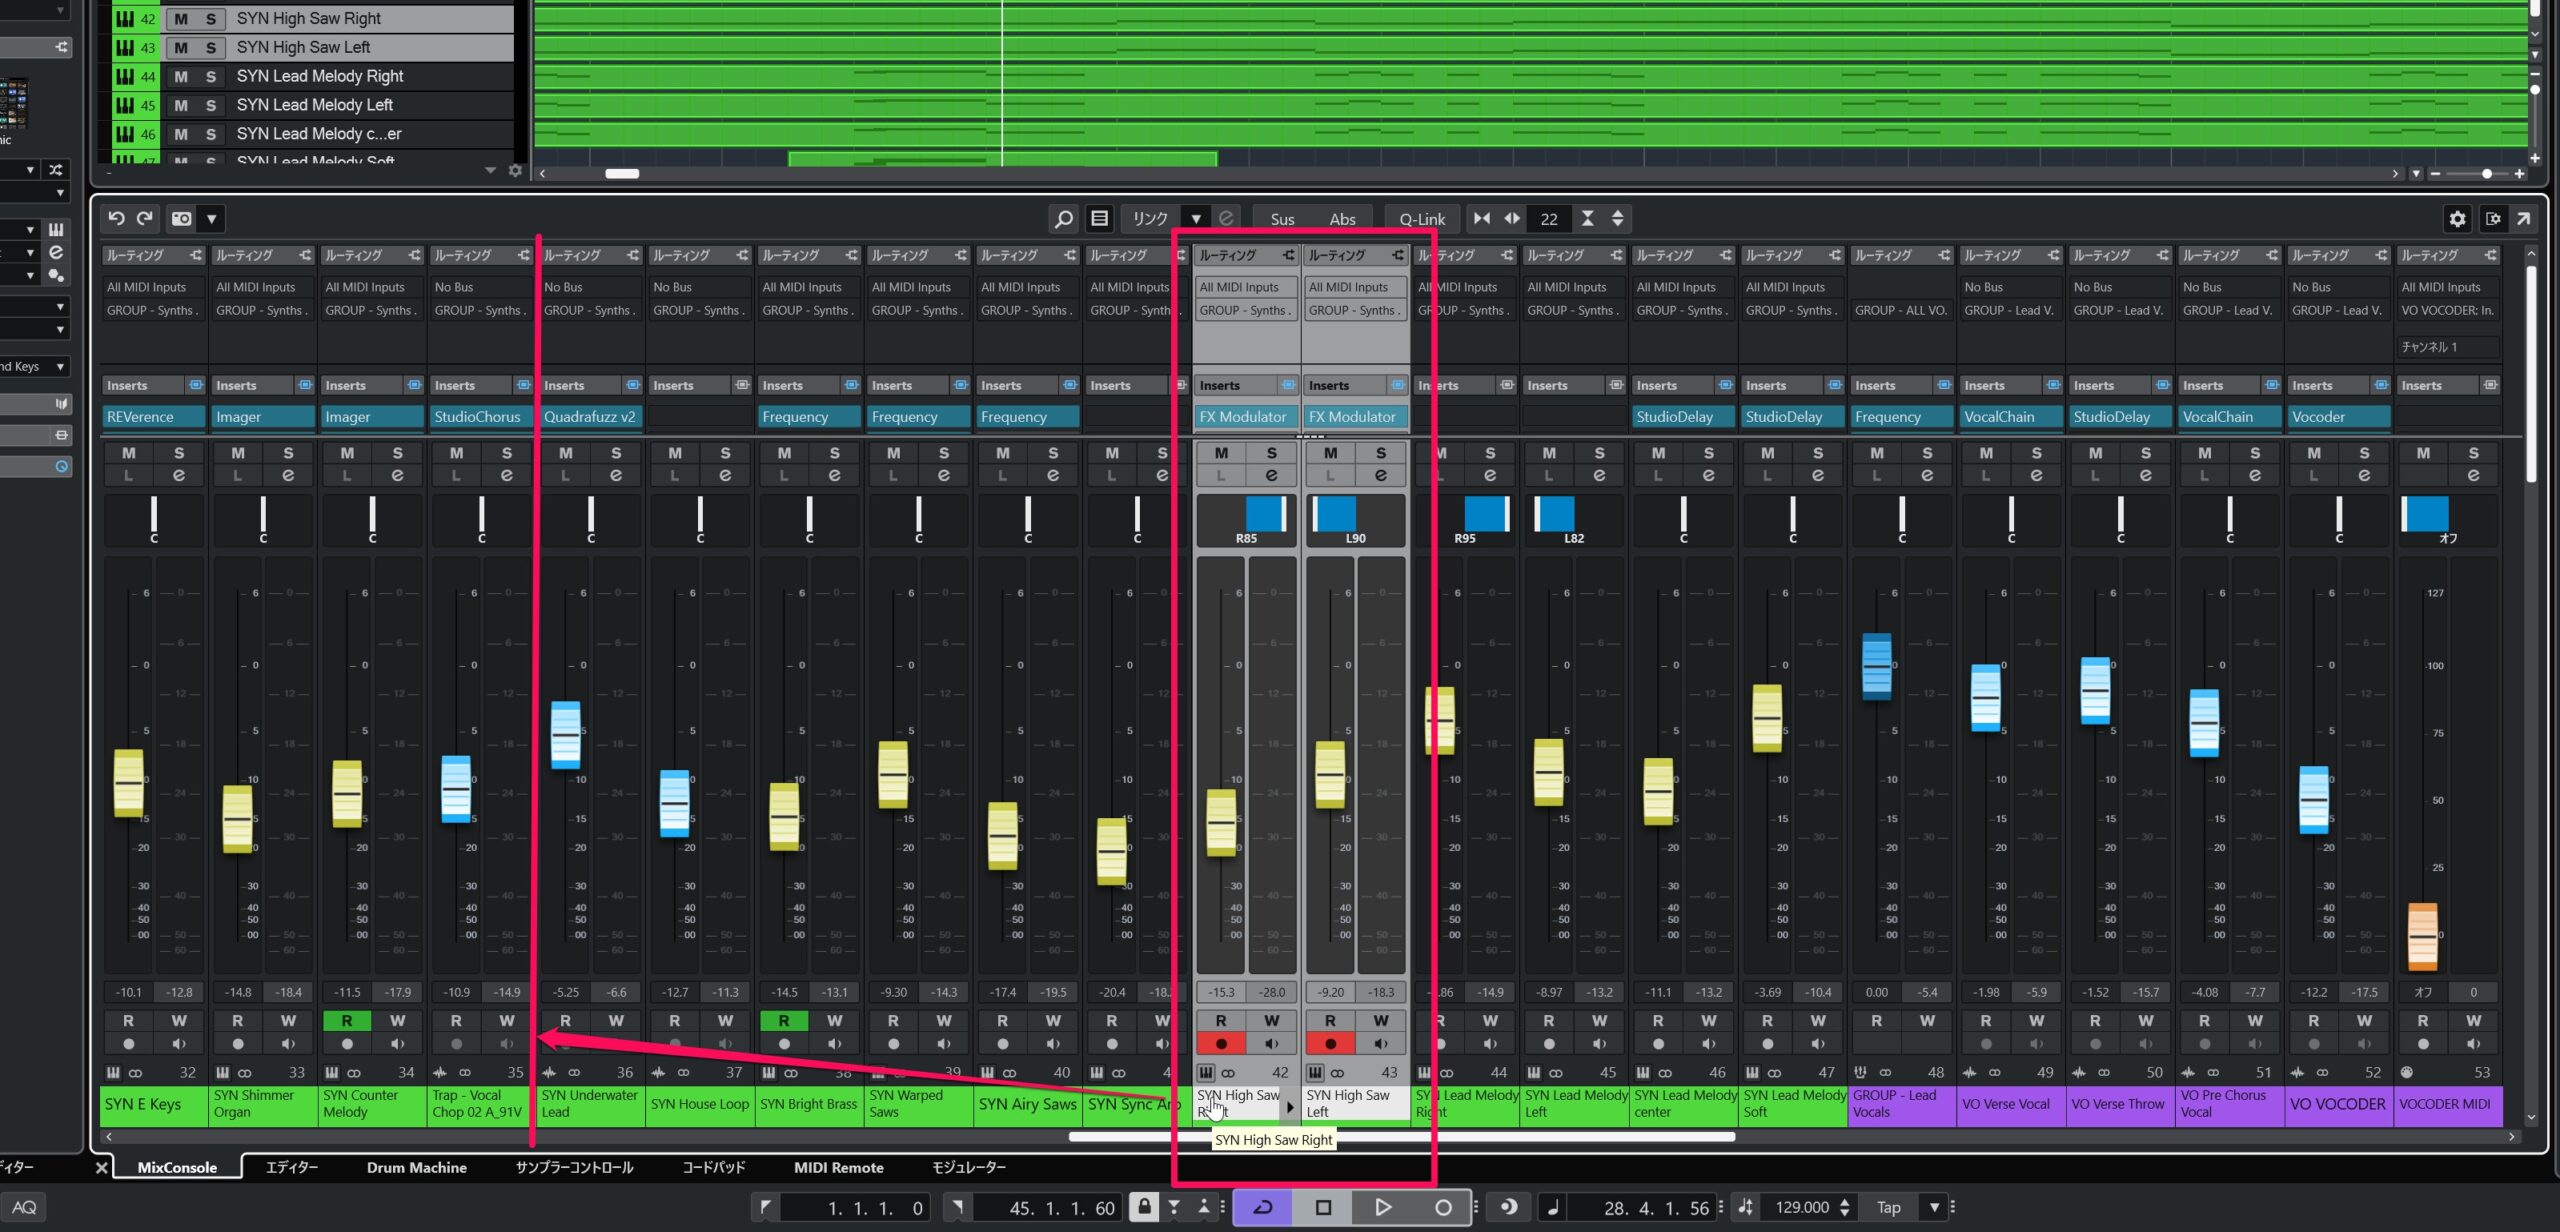This screenshot has height=1232, width=2560.
Task: Switch to the Drum Machine tab
Action: click(x=416, y=1167)
